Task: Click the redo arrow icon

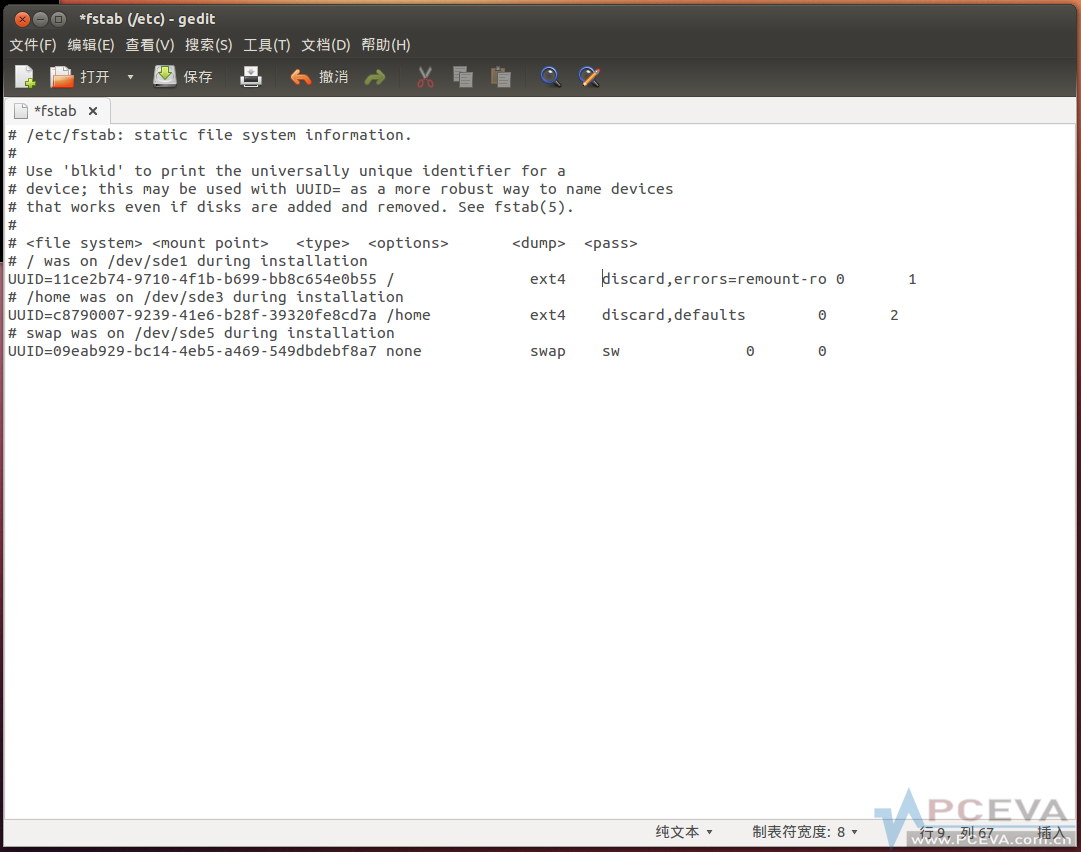Action: [x=375, y=77]
